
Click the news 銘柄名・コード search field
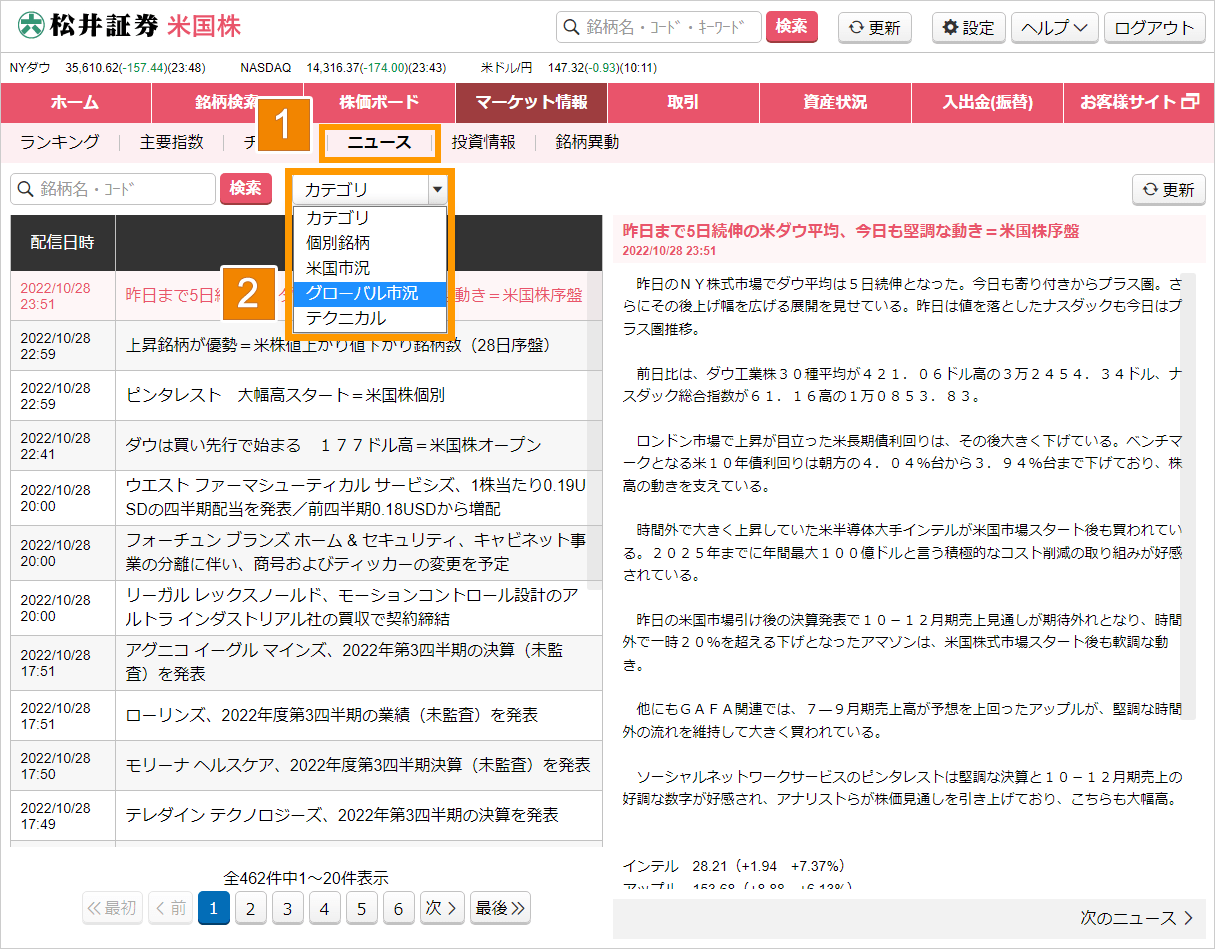(x=113, y=189)
